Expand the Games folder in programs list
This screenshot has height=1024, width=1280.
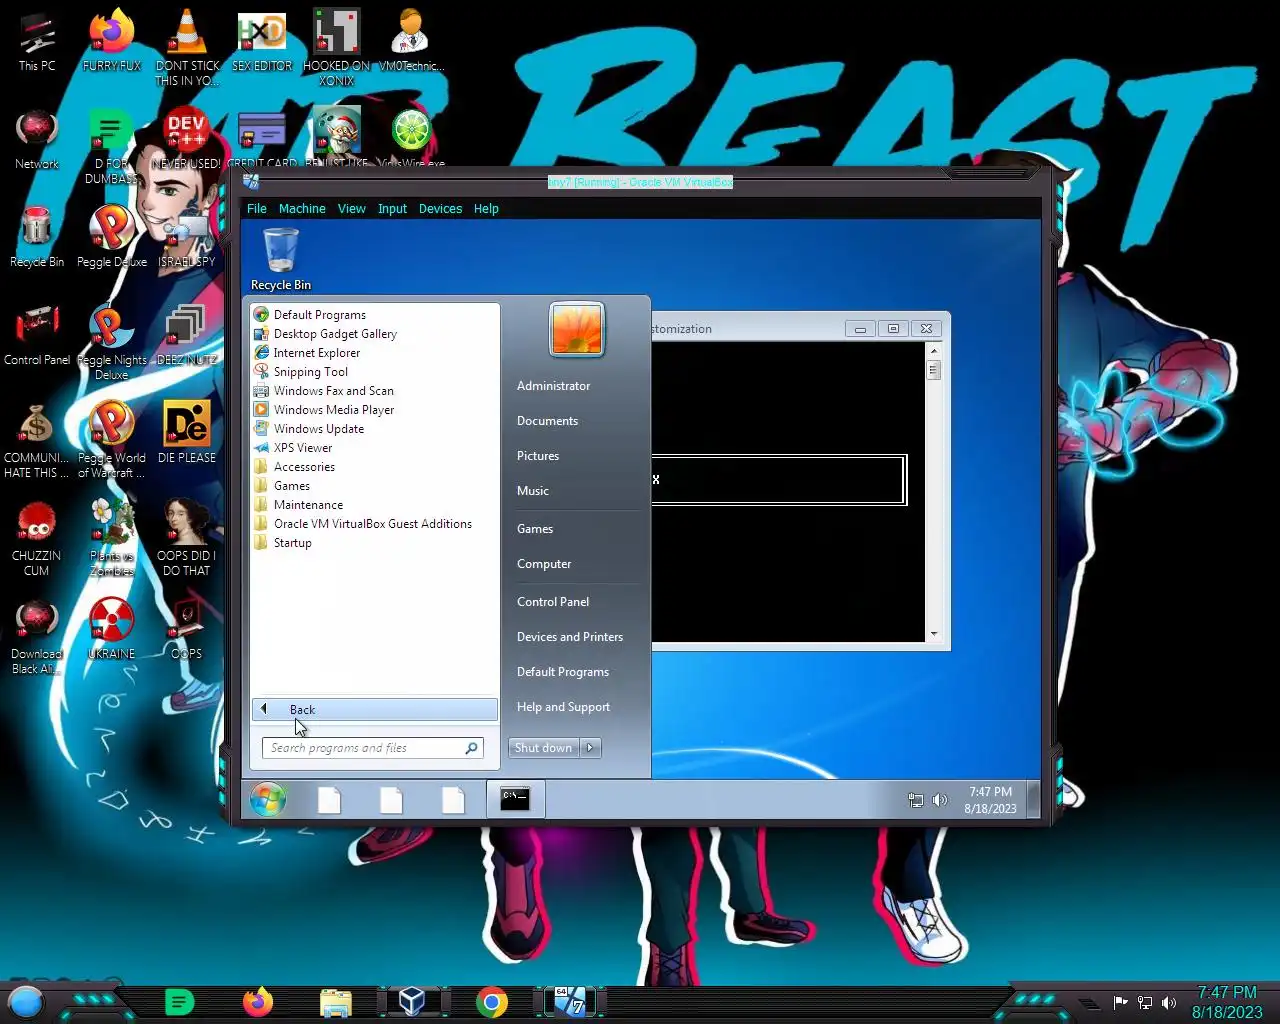[x=375, y=486]
